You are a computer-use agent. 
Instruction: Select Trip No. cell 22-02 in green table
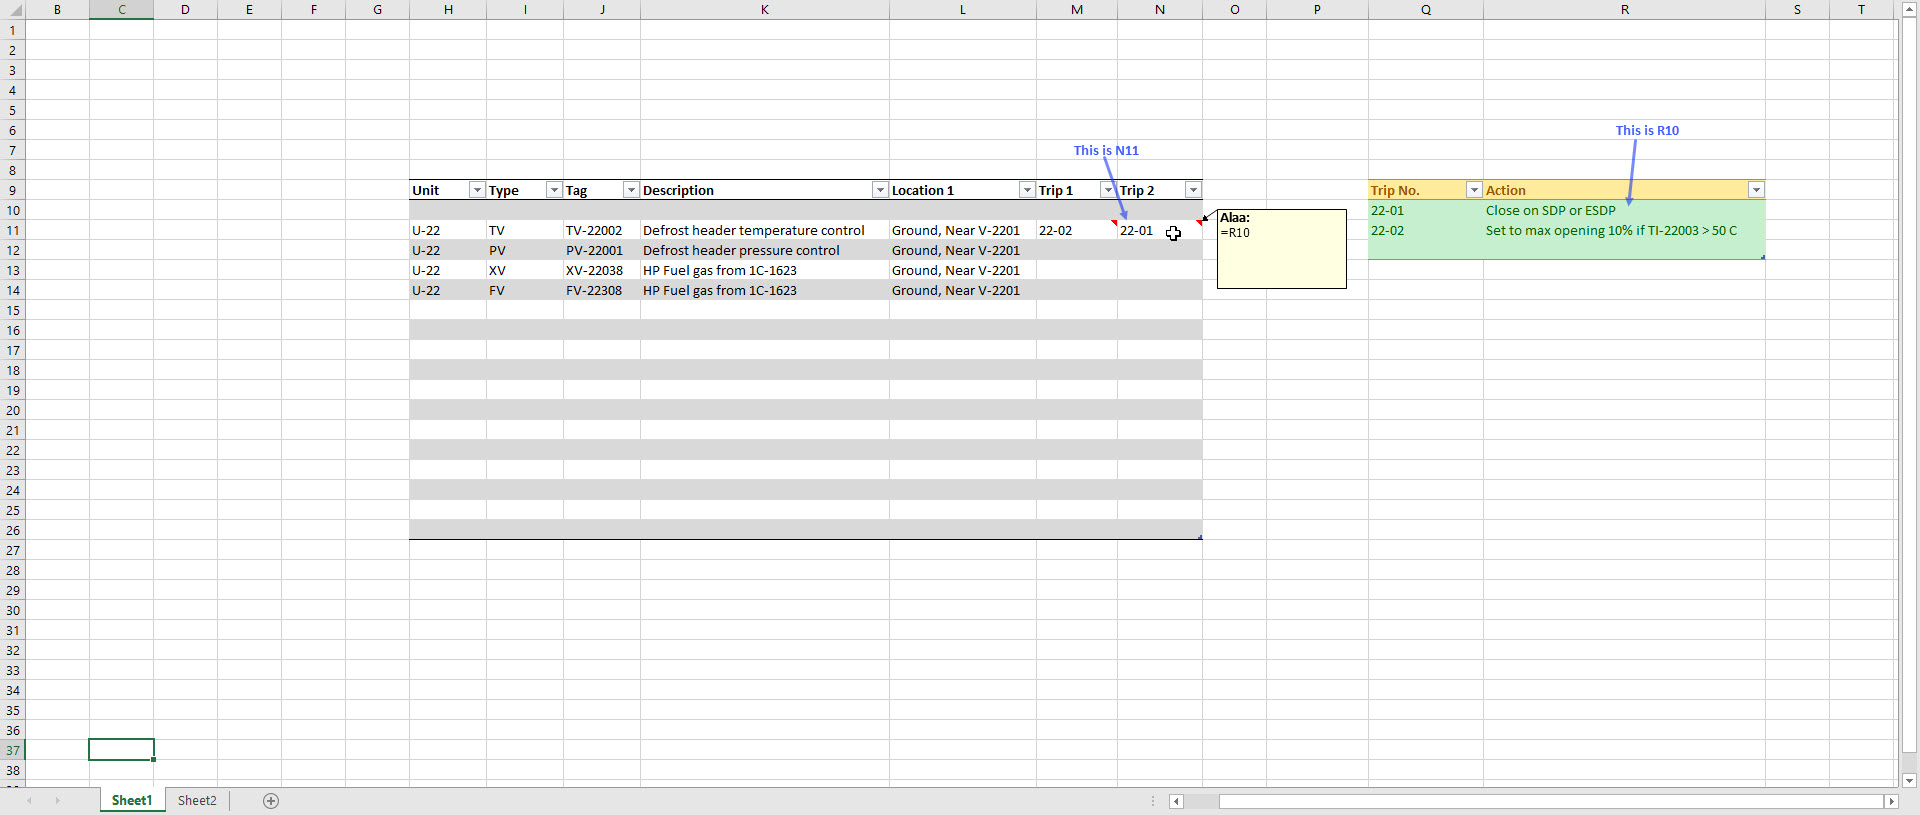point(1426,230)
